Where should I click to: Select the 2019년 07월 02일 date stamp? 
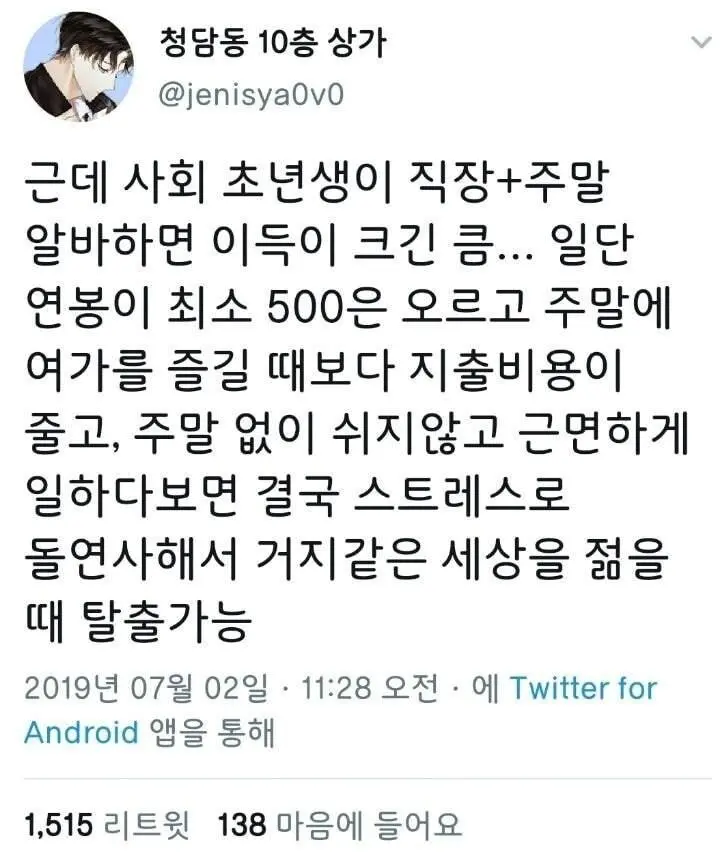click(146, 688)
